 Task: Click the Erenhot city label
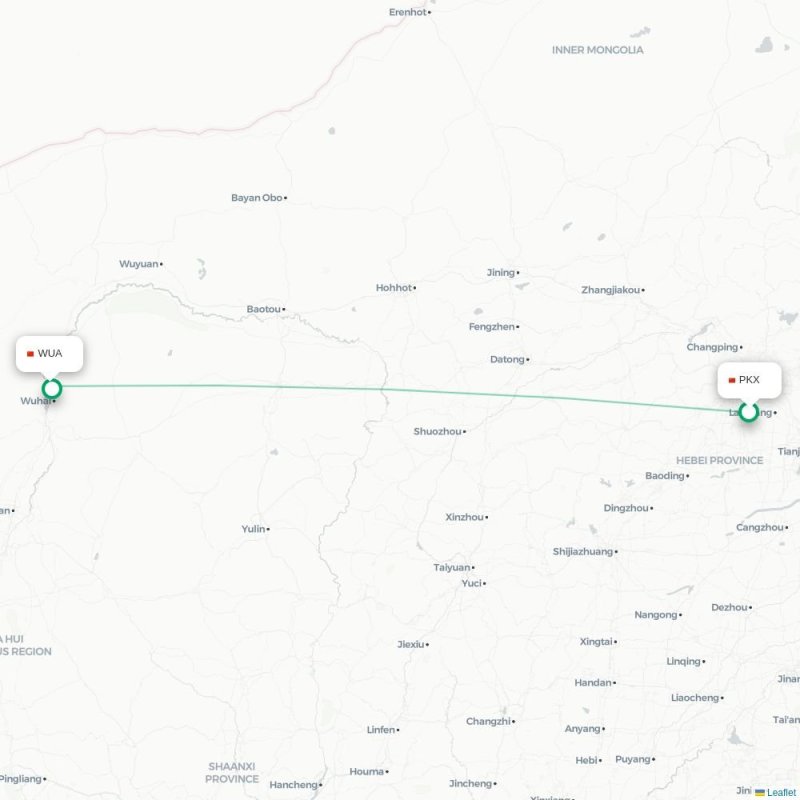[407, 12]
